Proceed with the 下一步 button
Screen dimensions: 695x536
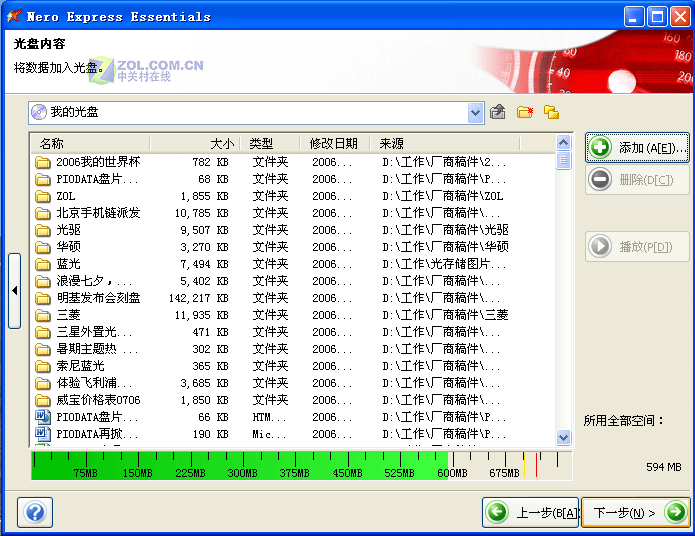tap(636, 513)
